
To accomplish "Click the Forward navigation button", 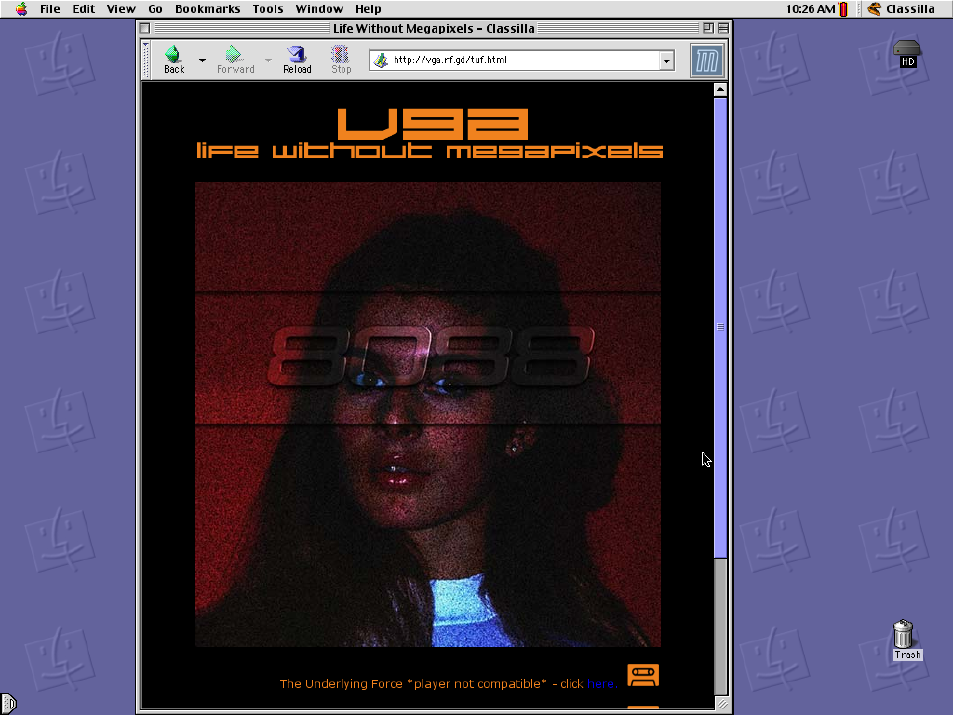I will 236,60.
